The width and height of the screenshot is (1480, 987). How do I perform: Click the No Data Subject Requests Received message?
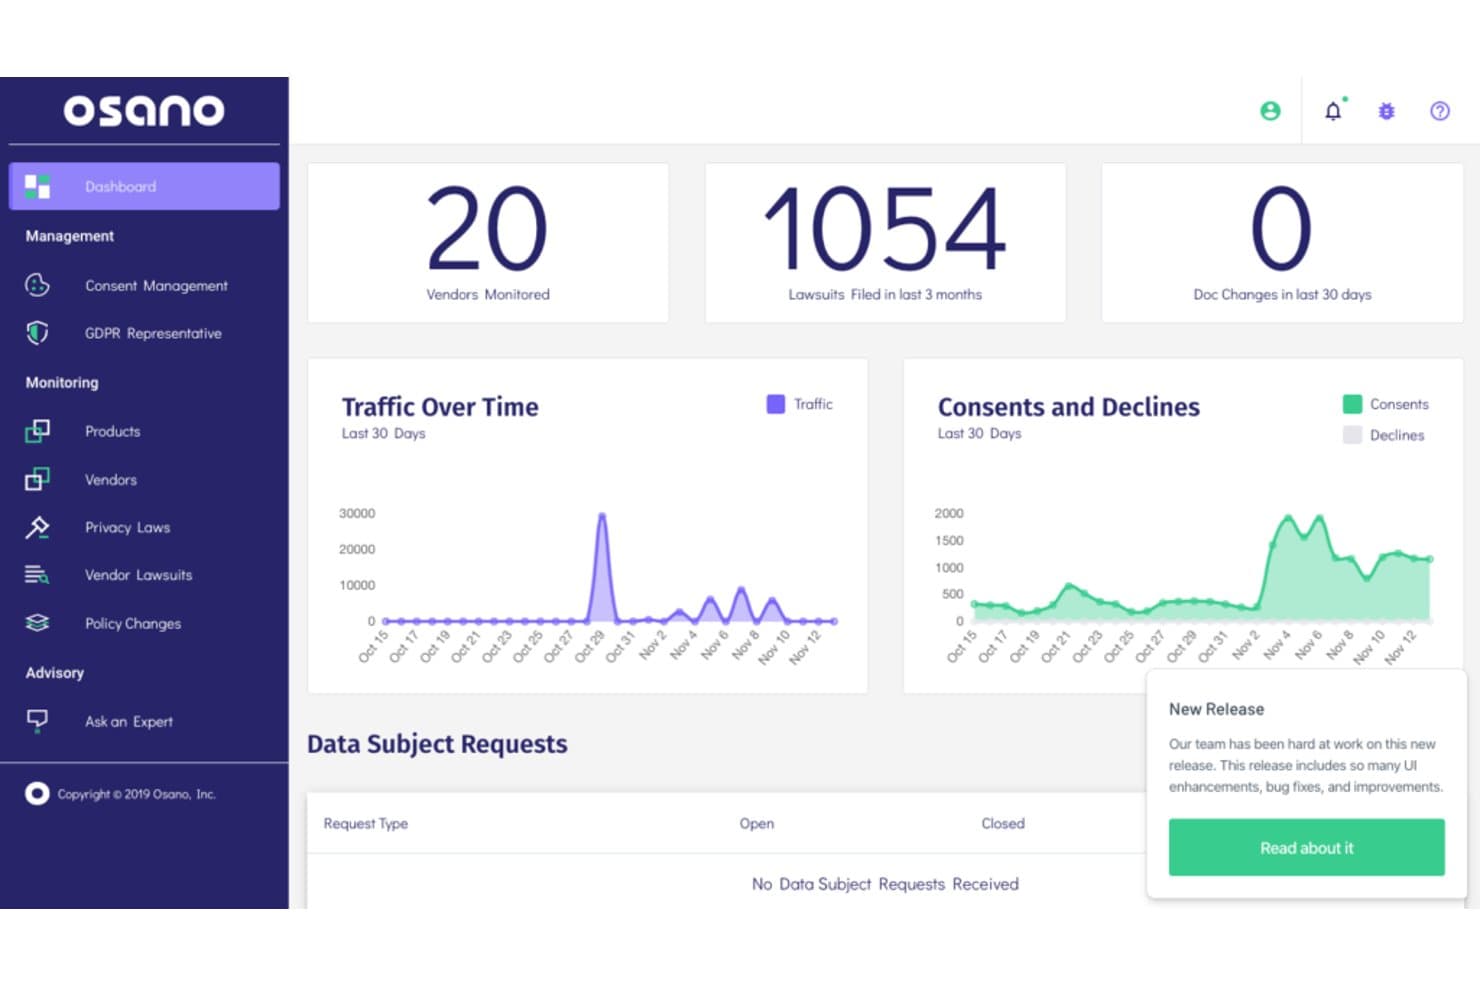[885, 884]
